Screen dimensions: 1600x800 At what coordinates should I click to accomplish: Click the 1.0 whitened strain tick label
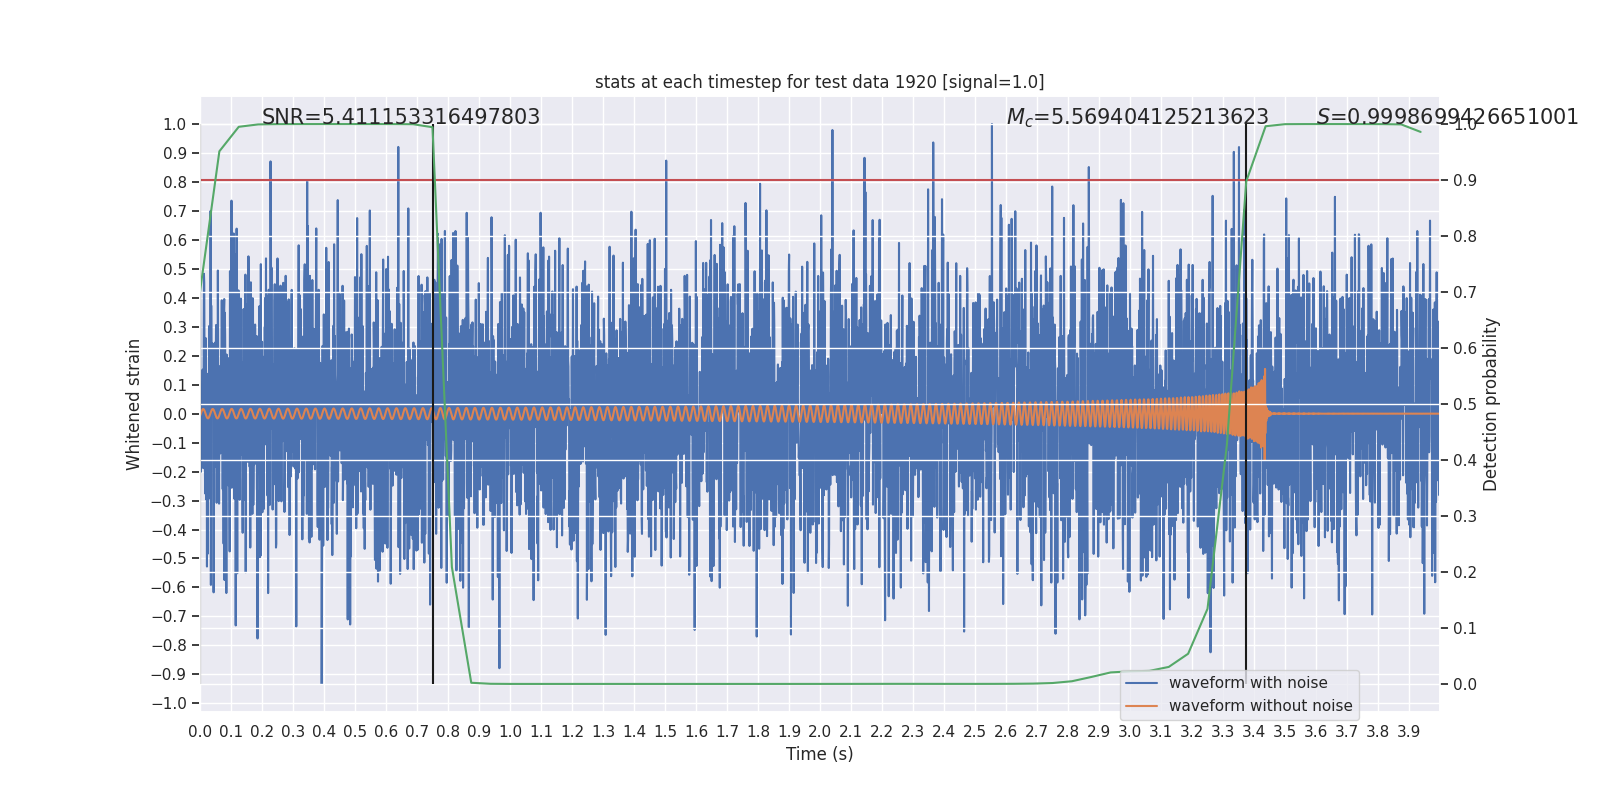[x=174, y=124]
